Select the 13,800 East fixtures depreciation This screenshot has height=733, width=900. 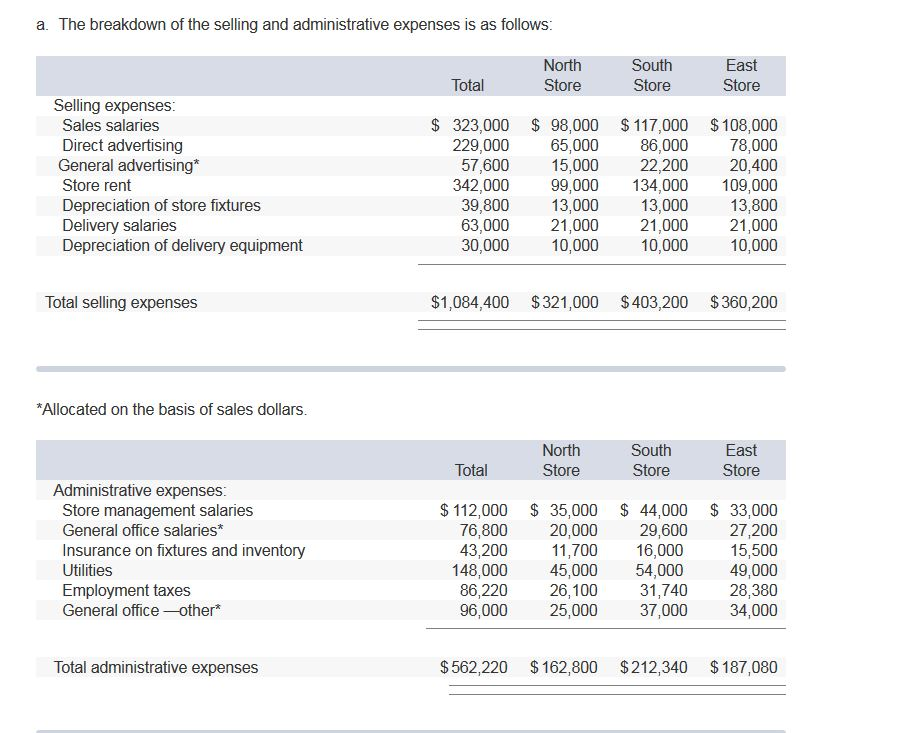(754, 205)
